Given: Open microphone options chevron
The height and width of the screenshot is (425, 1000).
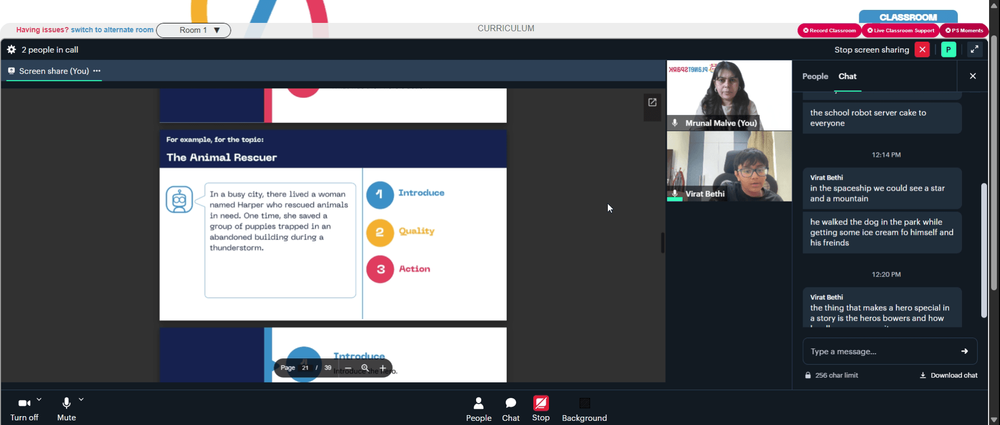Looking at the screenshot, I should click(x=81, y=399).
